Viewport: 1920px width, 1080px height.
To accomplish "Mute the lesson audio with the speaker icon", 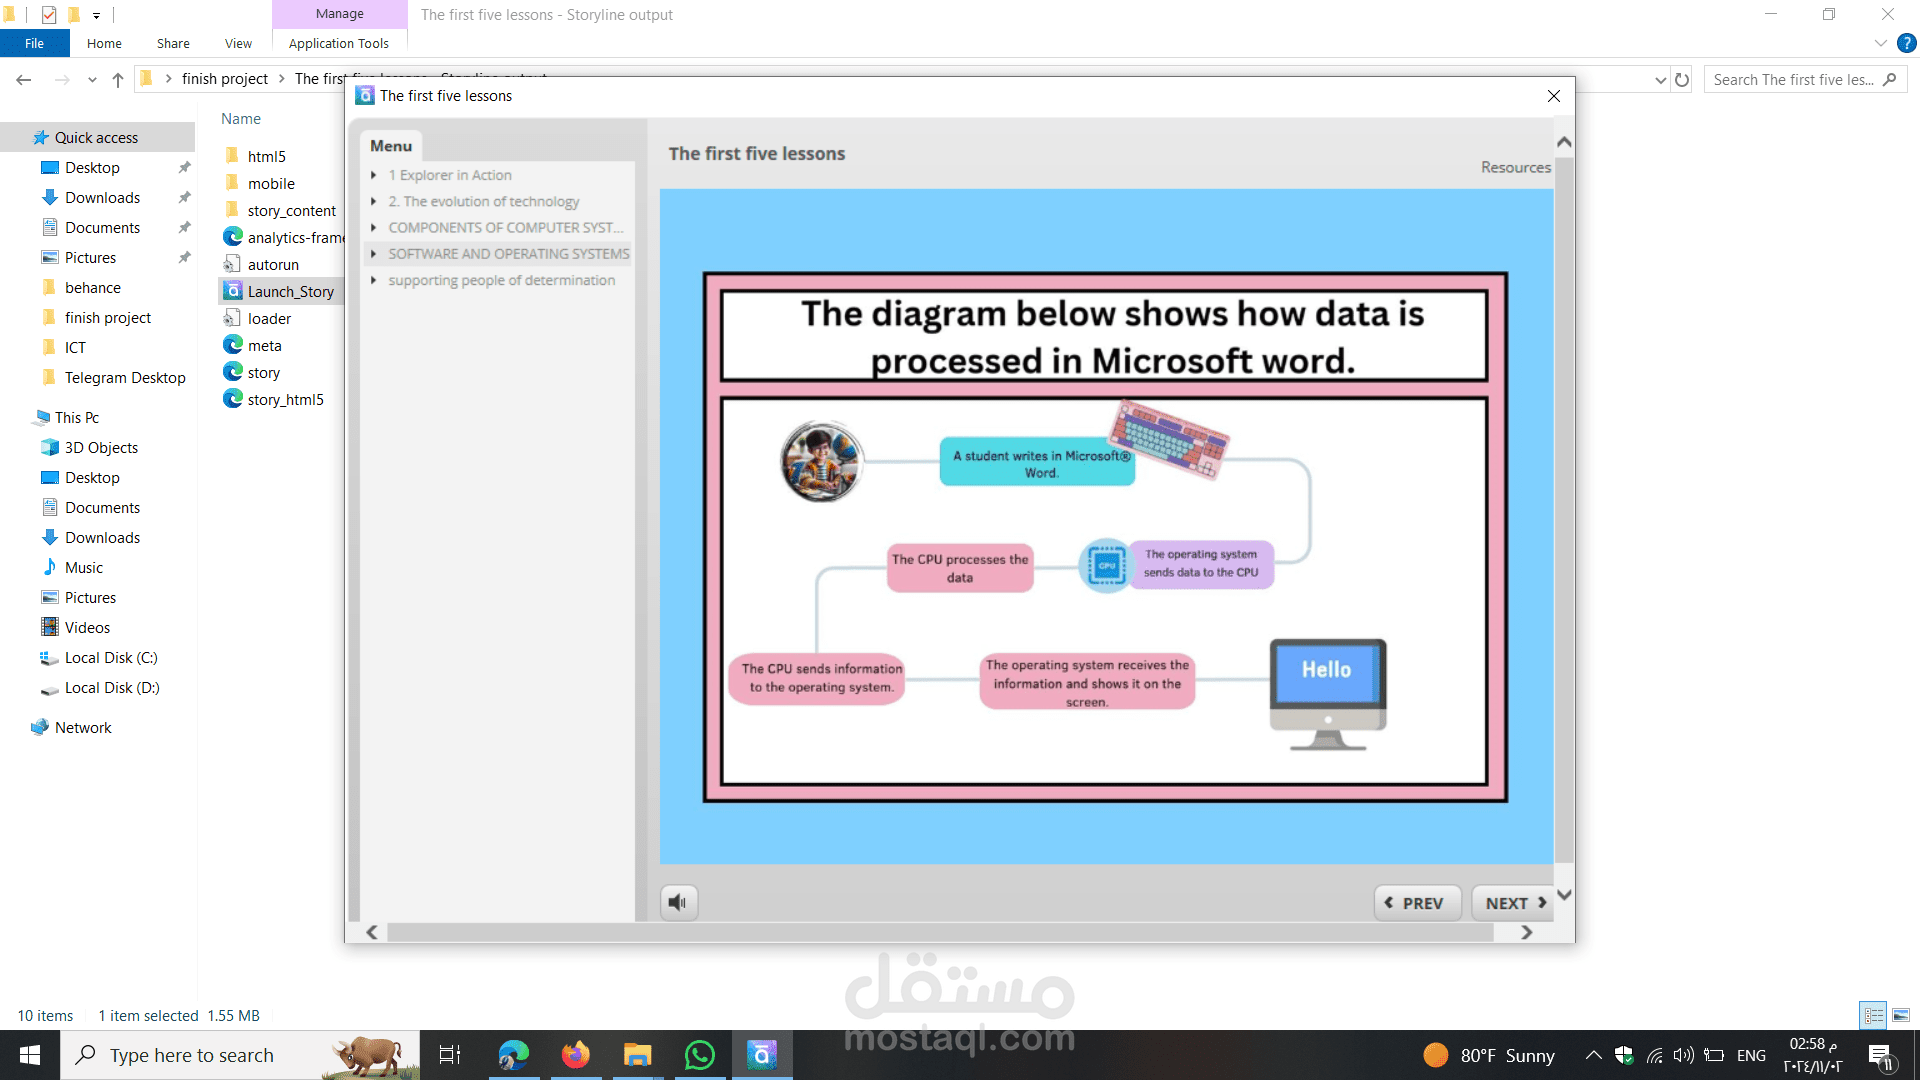I will pyautogui.click(x=679, y=903).
